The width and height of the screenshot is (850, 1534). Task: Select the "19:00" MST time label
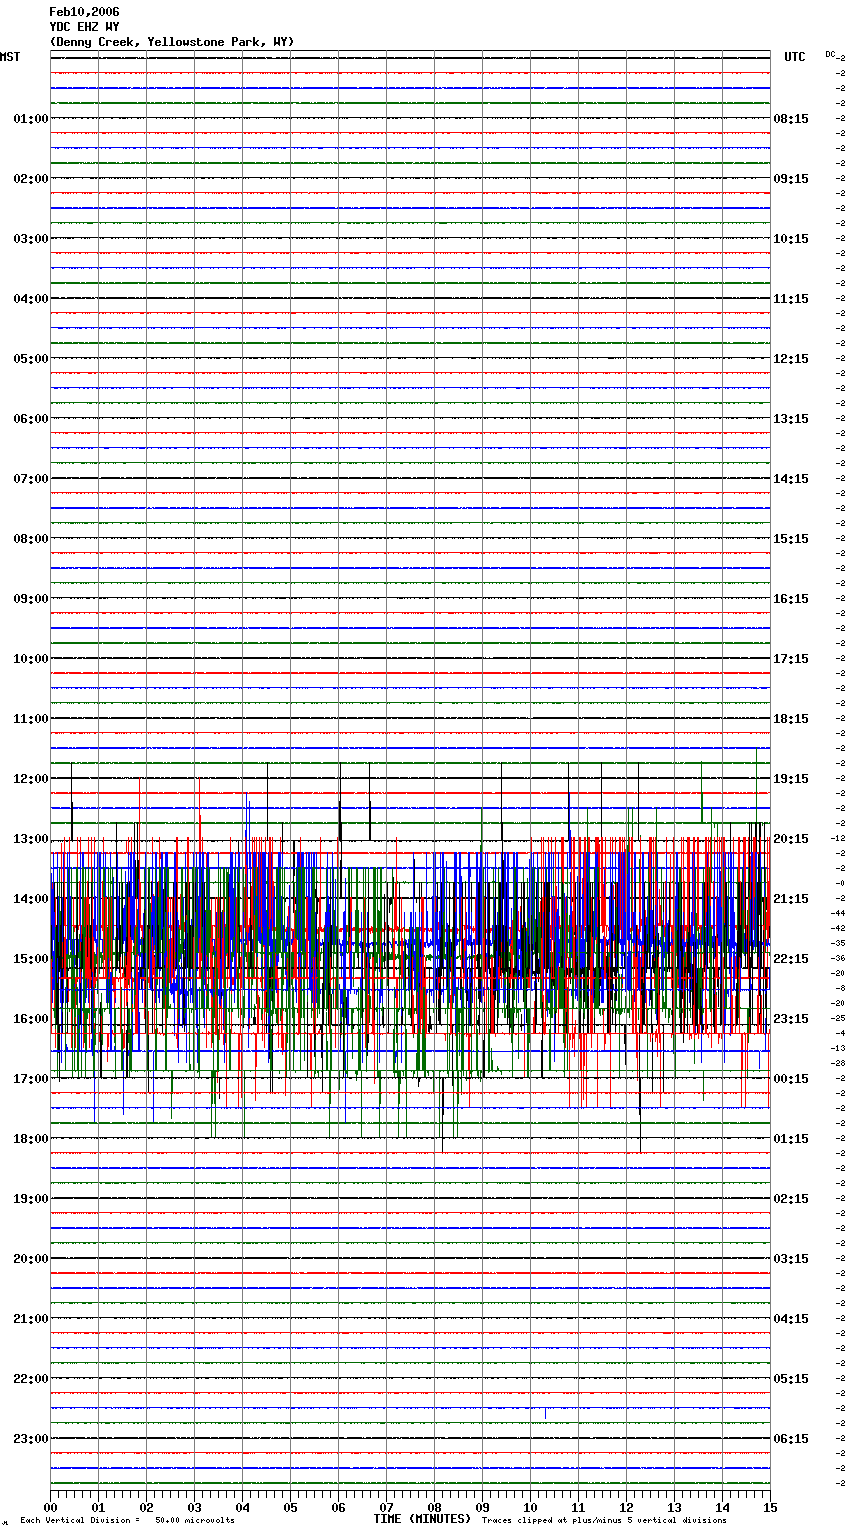click(x=31, y=1199)
